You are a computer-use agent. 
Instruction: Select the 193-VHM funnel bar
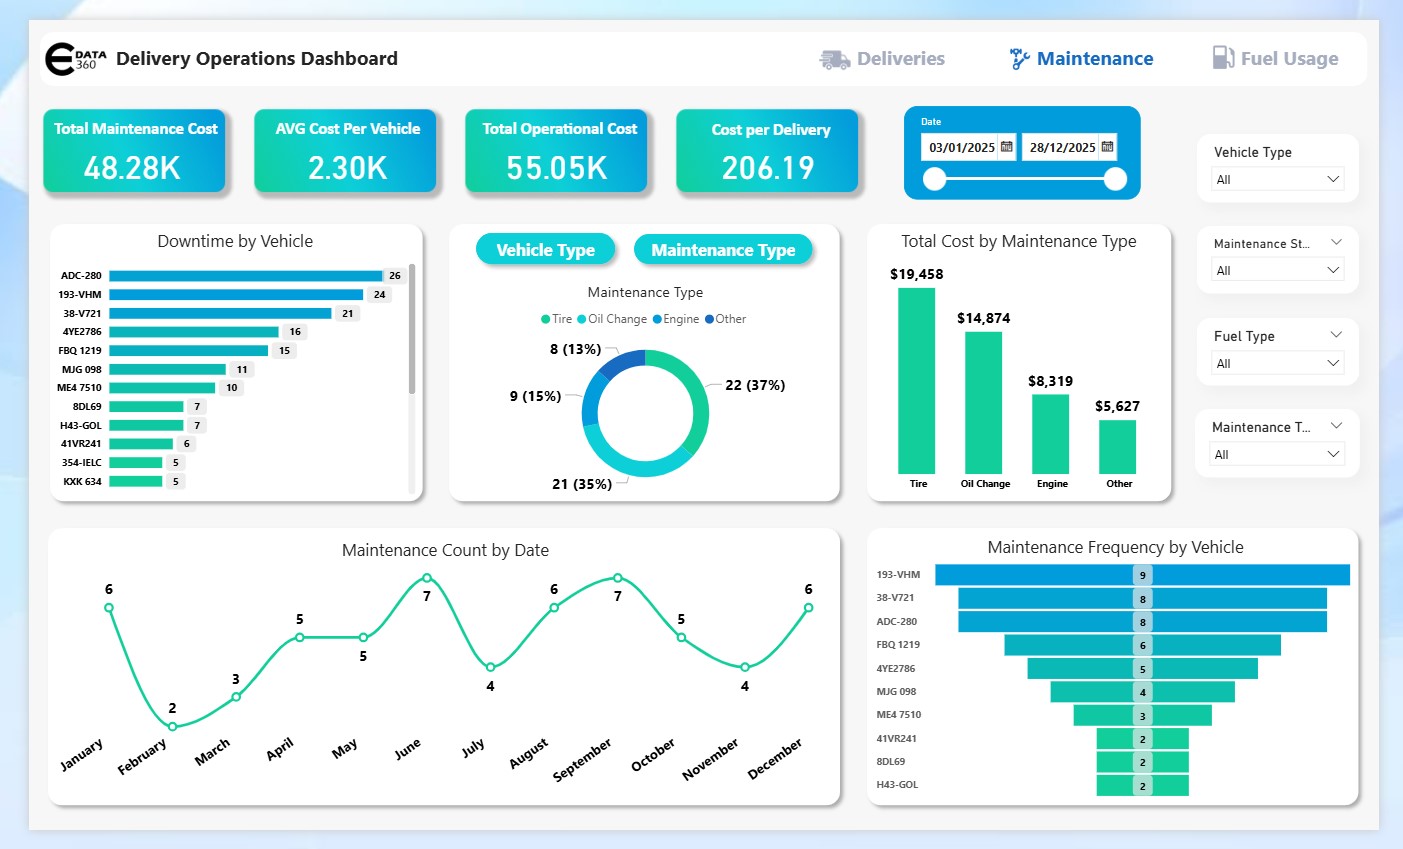1142,575
